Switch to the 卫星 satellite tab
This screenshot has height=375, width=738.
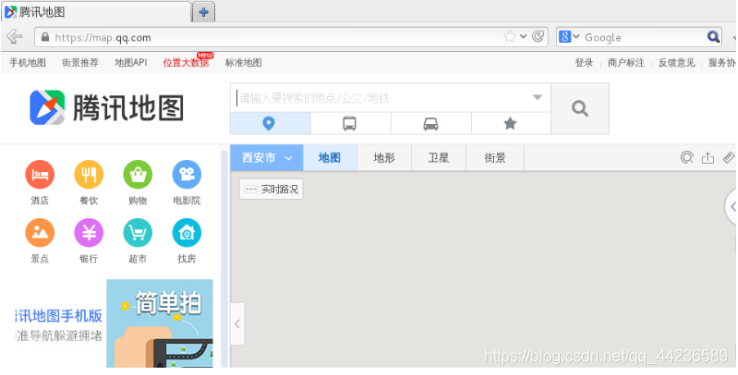click(438, 158)
